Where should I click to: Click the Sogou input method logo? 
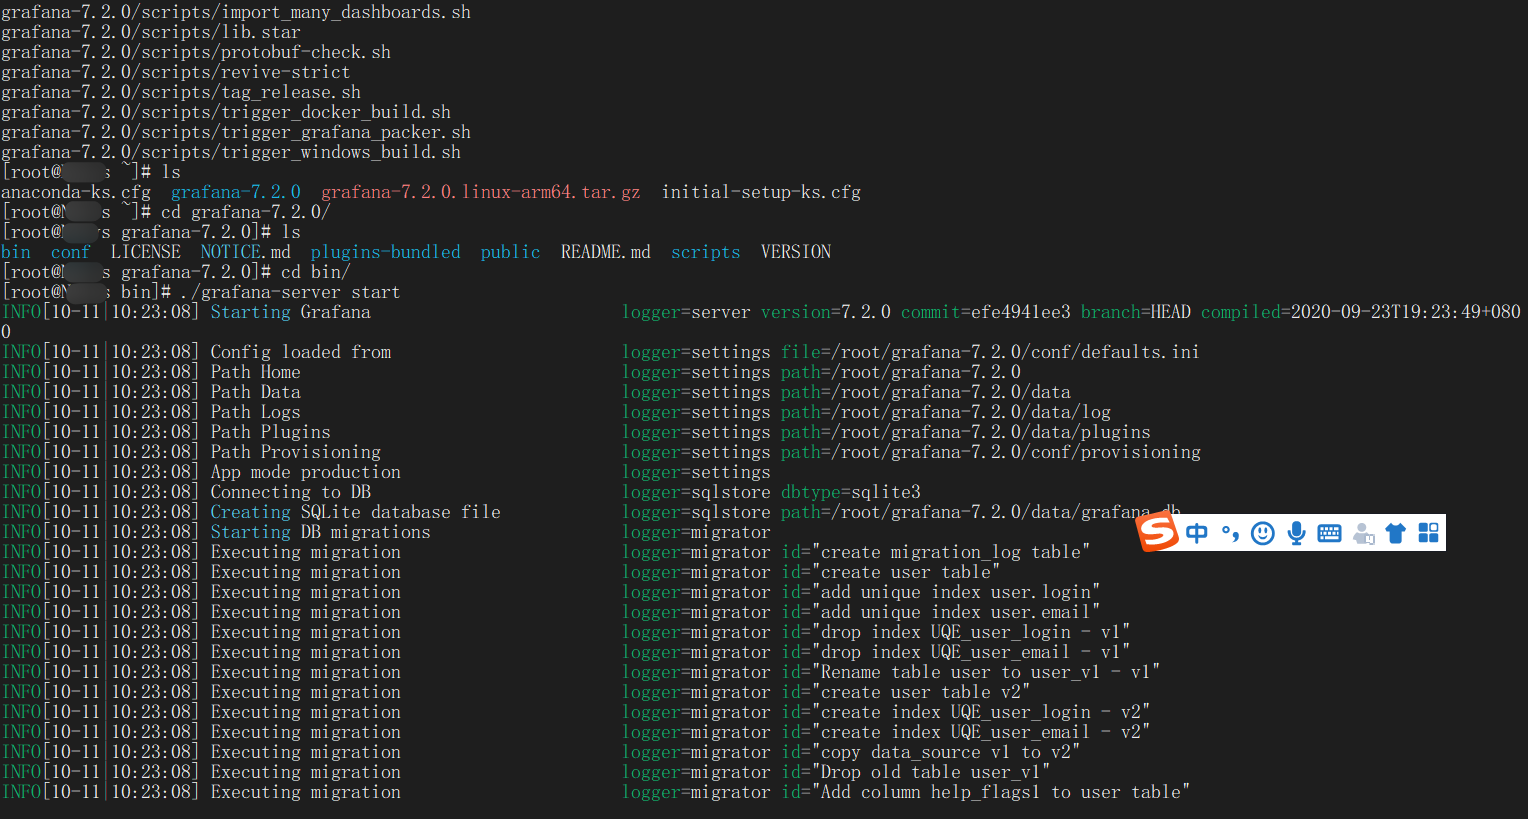click(x=1159, y=531)
